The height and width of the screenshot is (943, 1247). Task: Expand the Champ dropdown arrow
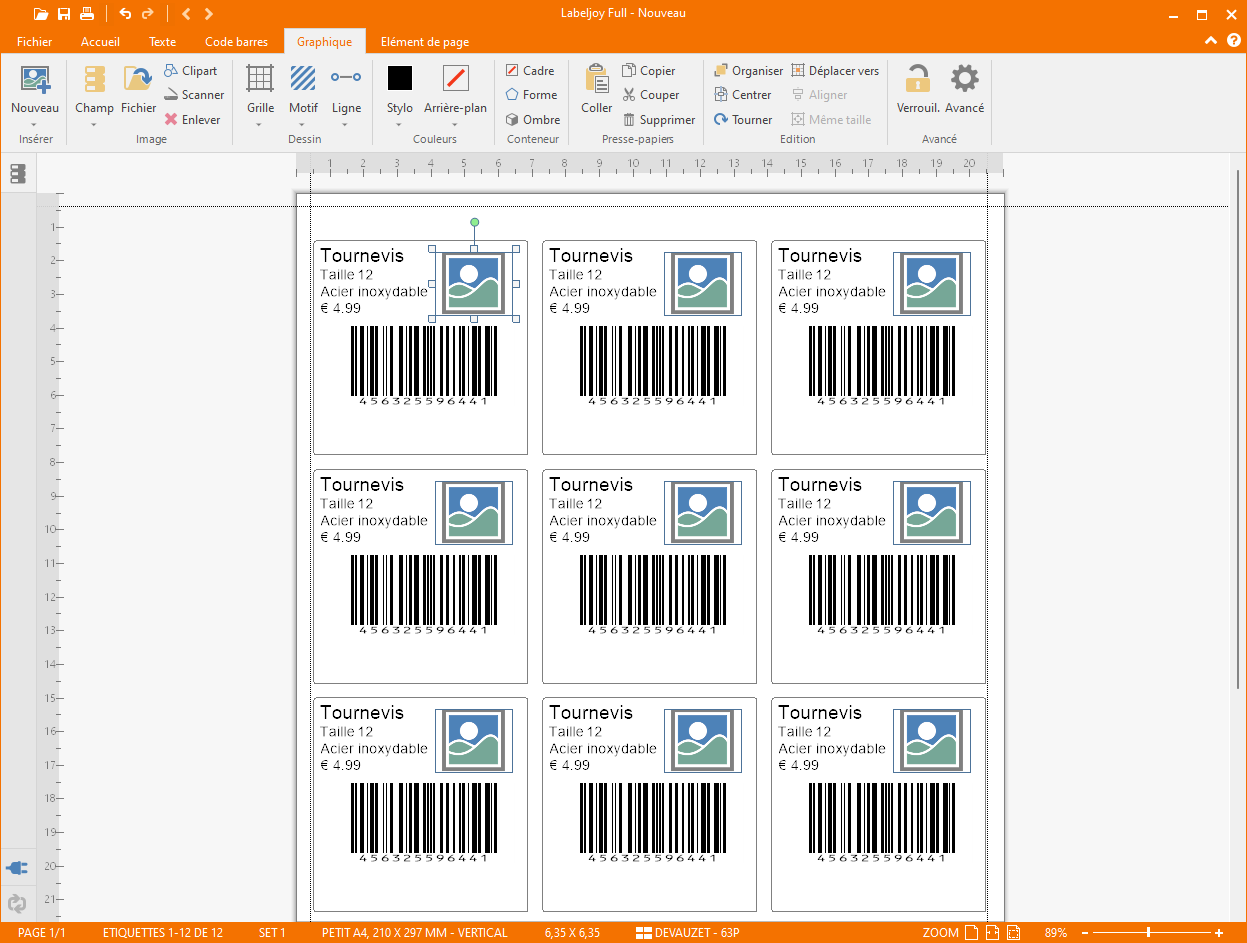(94, 125)
